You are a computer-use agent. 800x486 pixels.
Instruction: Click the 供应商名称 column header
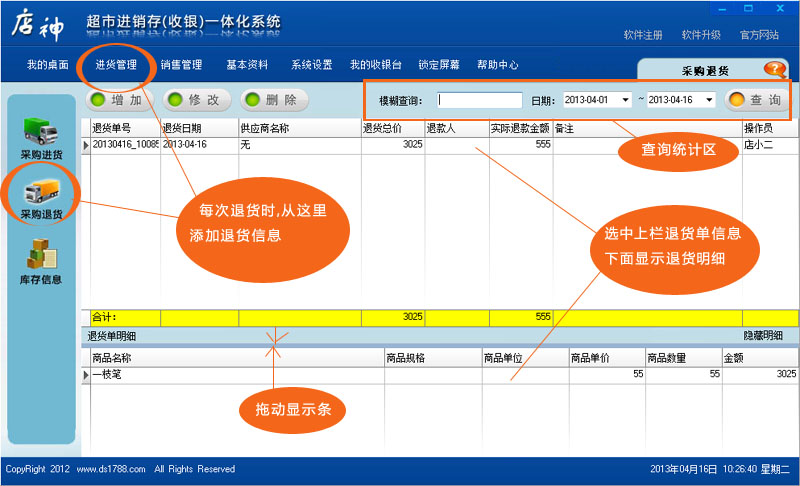click(x=300, y=129)
